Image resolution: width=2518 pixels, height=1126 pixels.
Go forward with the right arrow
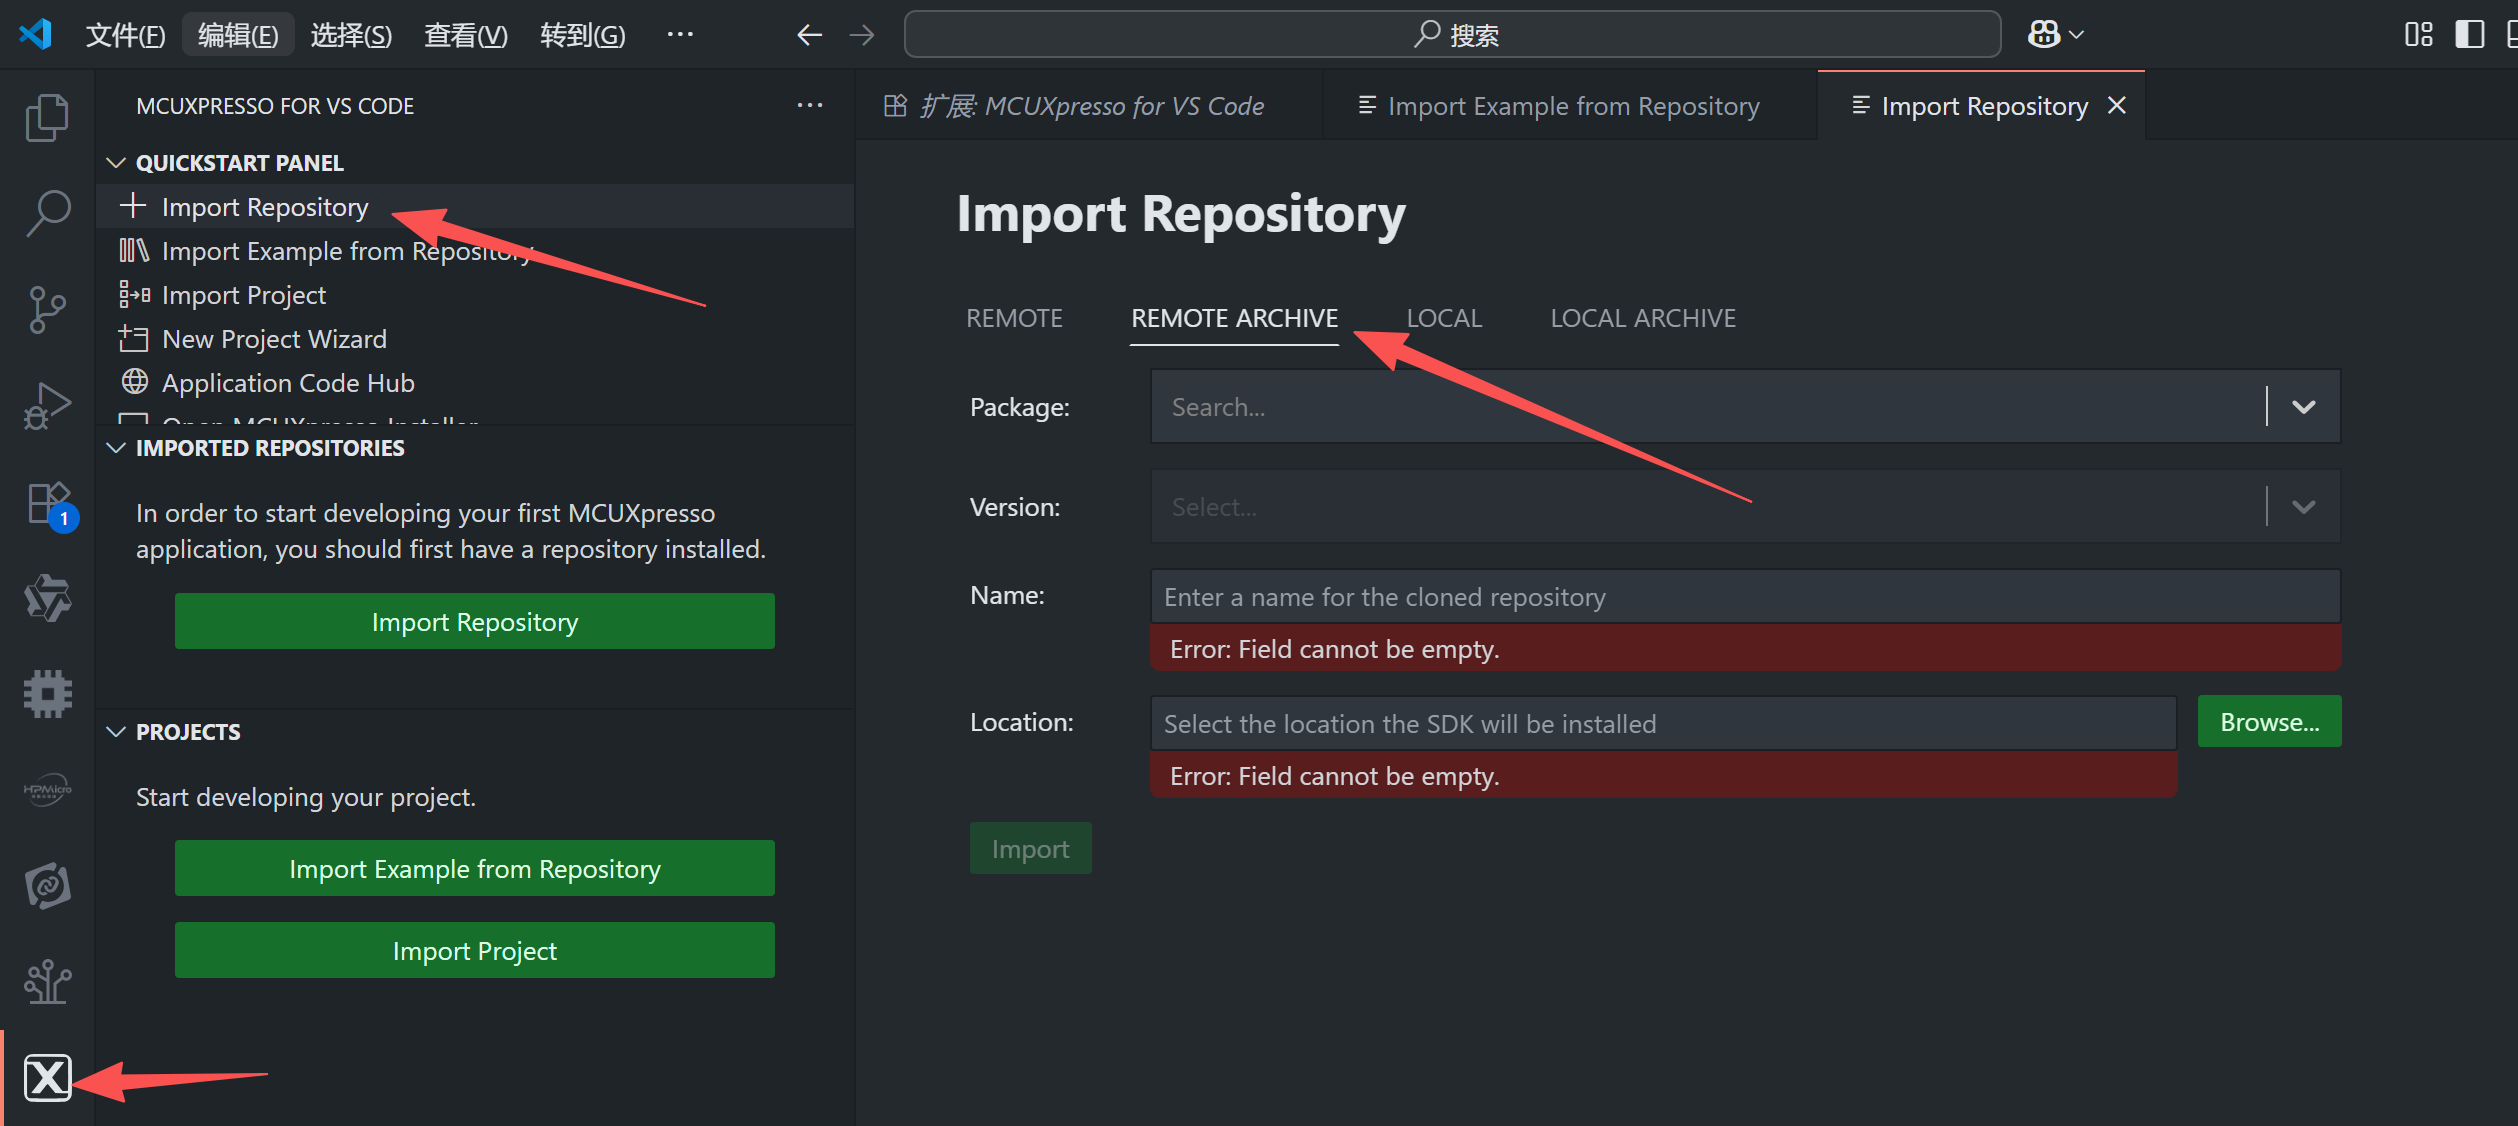pyautogui.click(x=861, y=35)
